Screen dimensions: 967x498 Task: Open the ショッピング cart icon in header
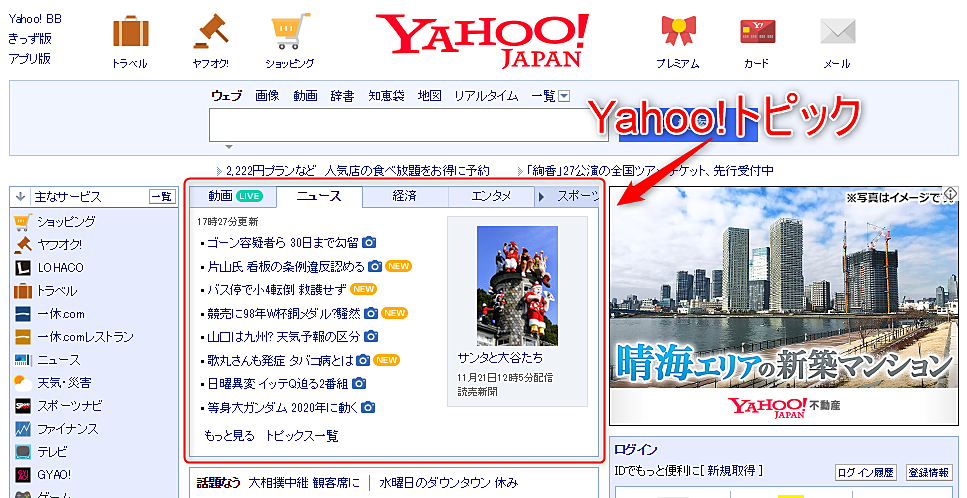[290, 31]
